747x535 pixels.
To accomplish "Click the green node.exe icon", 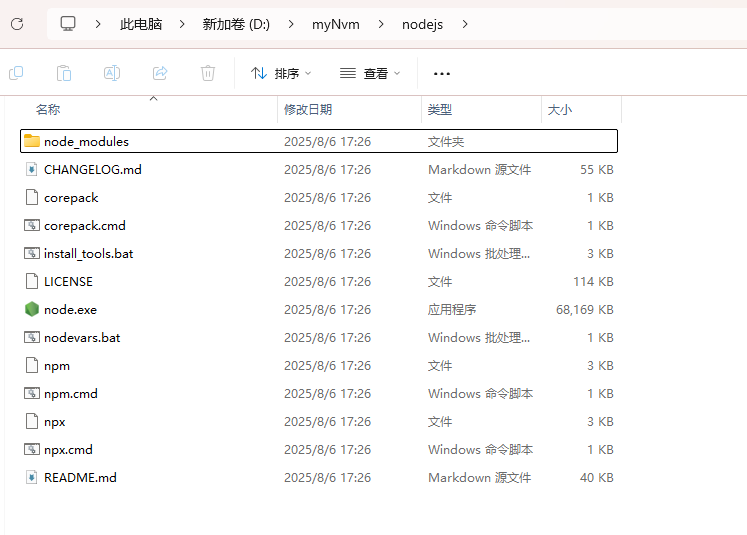I will coord(31,309).
